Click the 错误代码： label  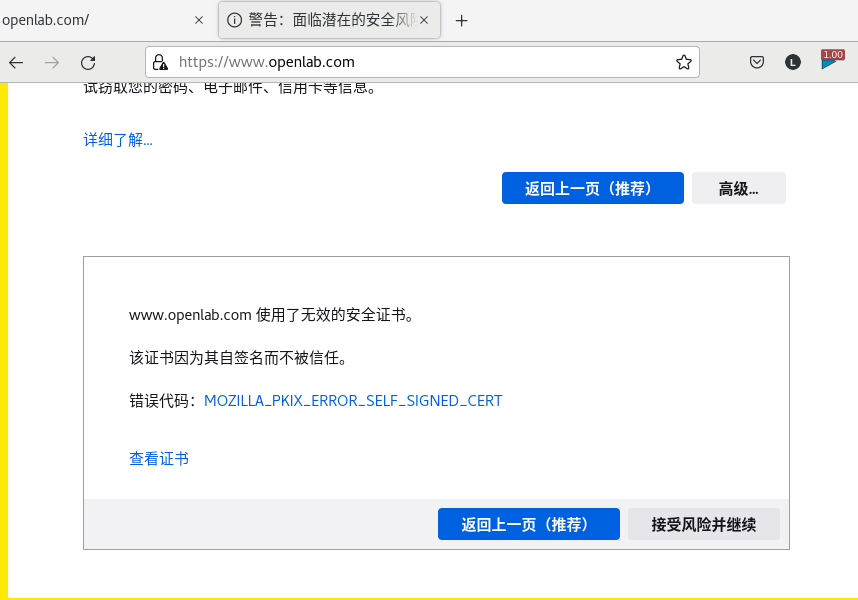pyautogui.click(x=163, y=401)
